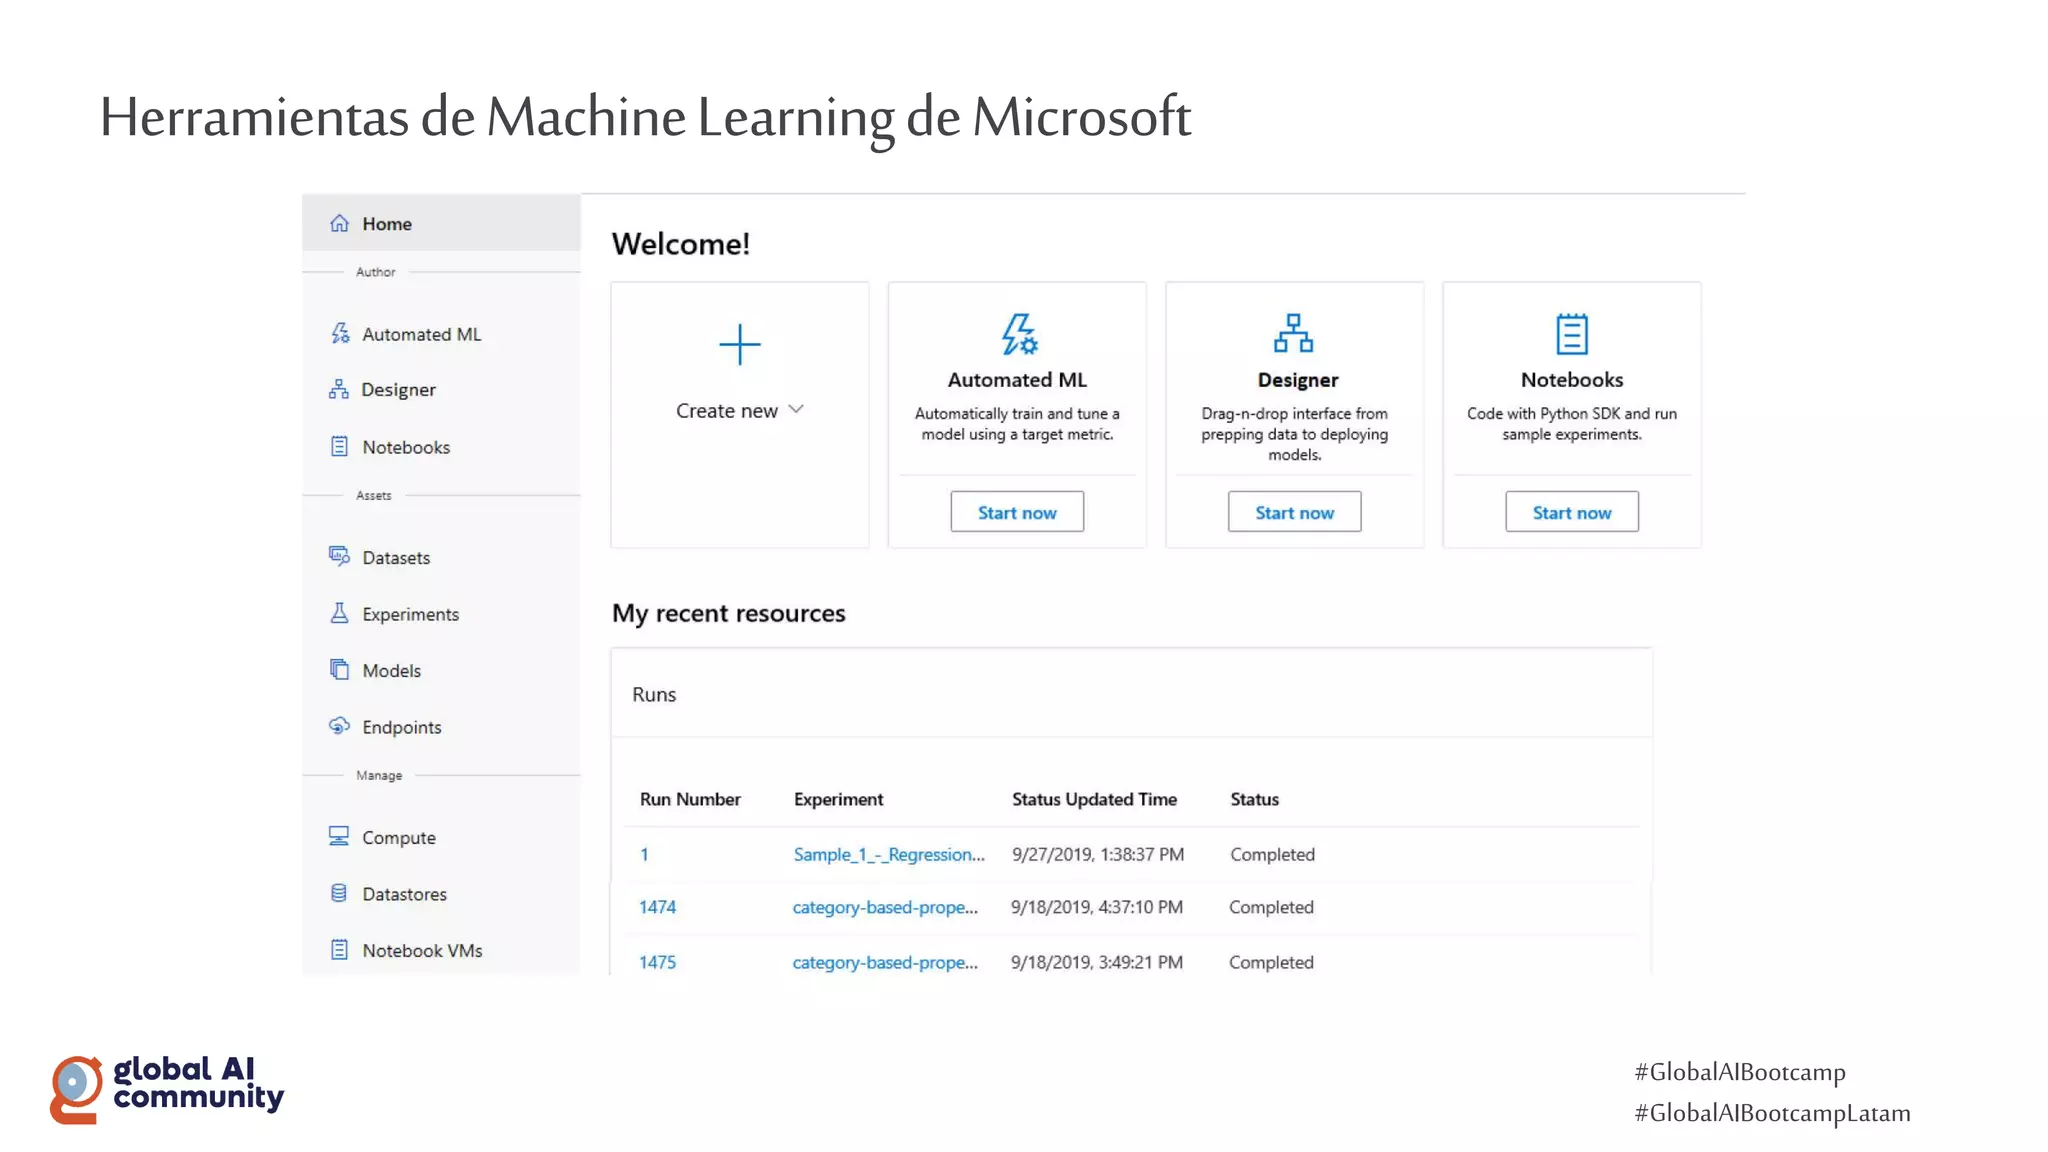
Task: Click the Status column header
Action: 1254,799
